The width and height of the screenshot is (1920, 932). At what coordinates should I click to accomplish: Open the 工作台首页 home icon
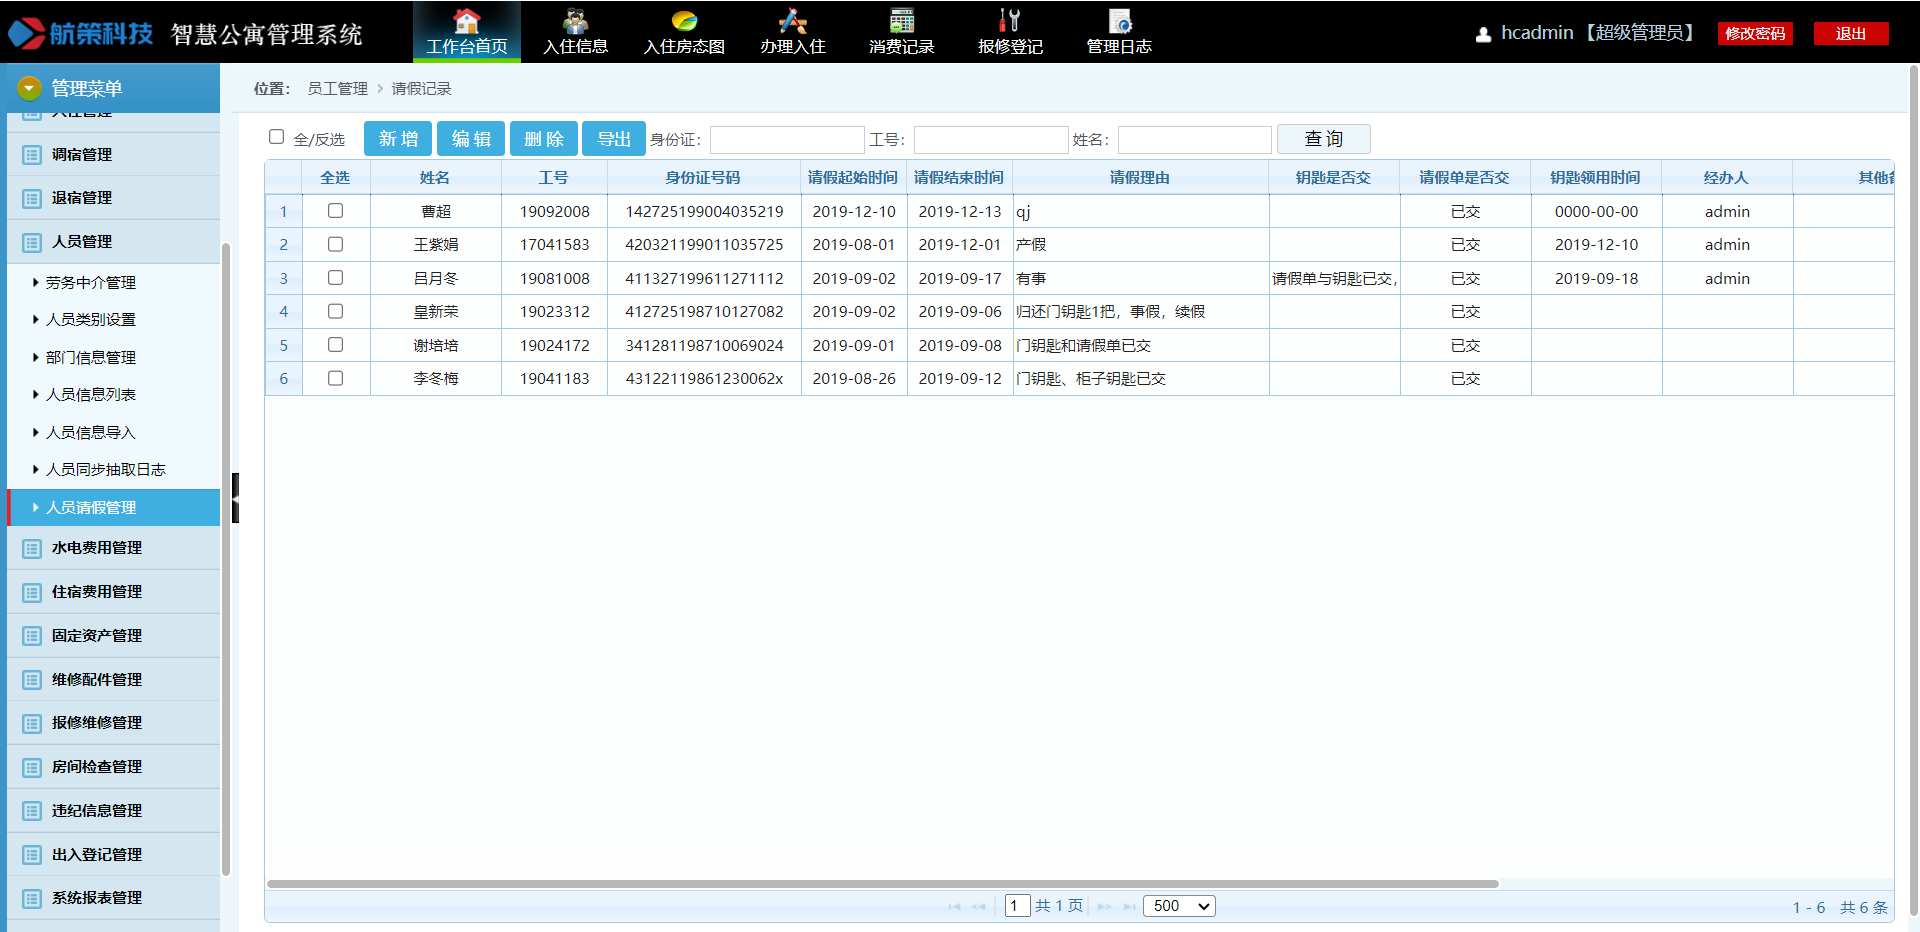pyautogui.click(x=466, y=21)
